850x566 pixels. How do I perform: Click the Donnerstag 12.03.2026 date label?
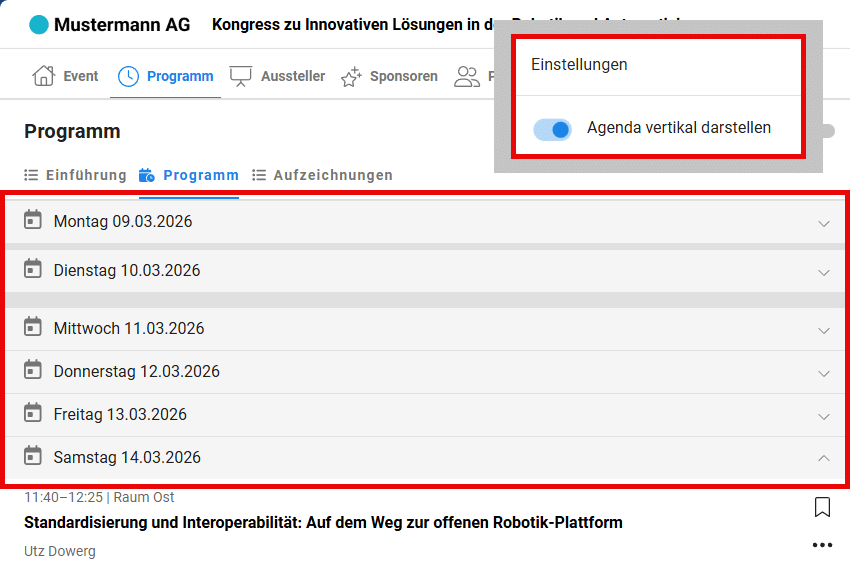click(136, 371)
